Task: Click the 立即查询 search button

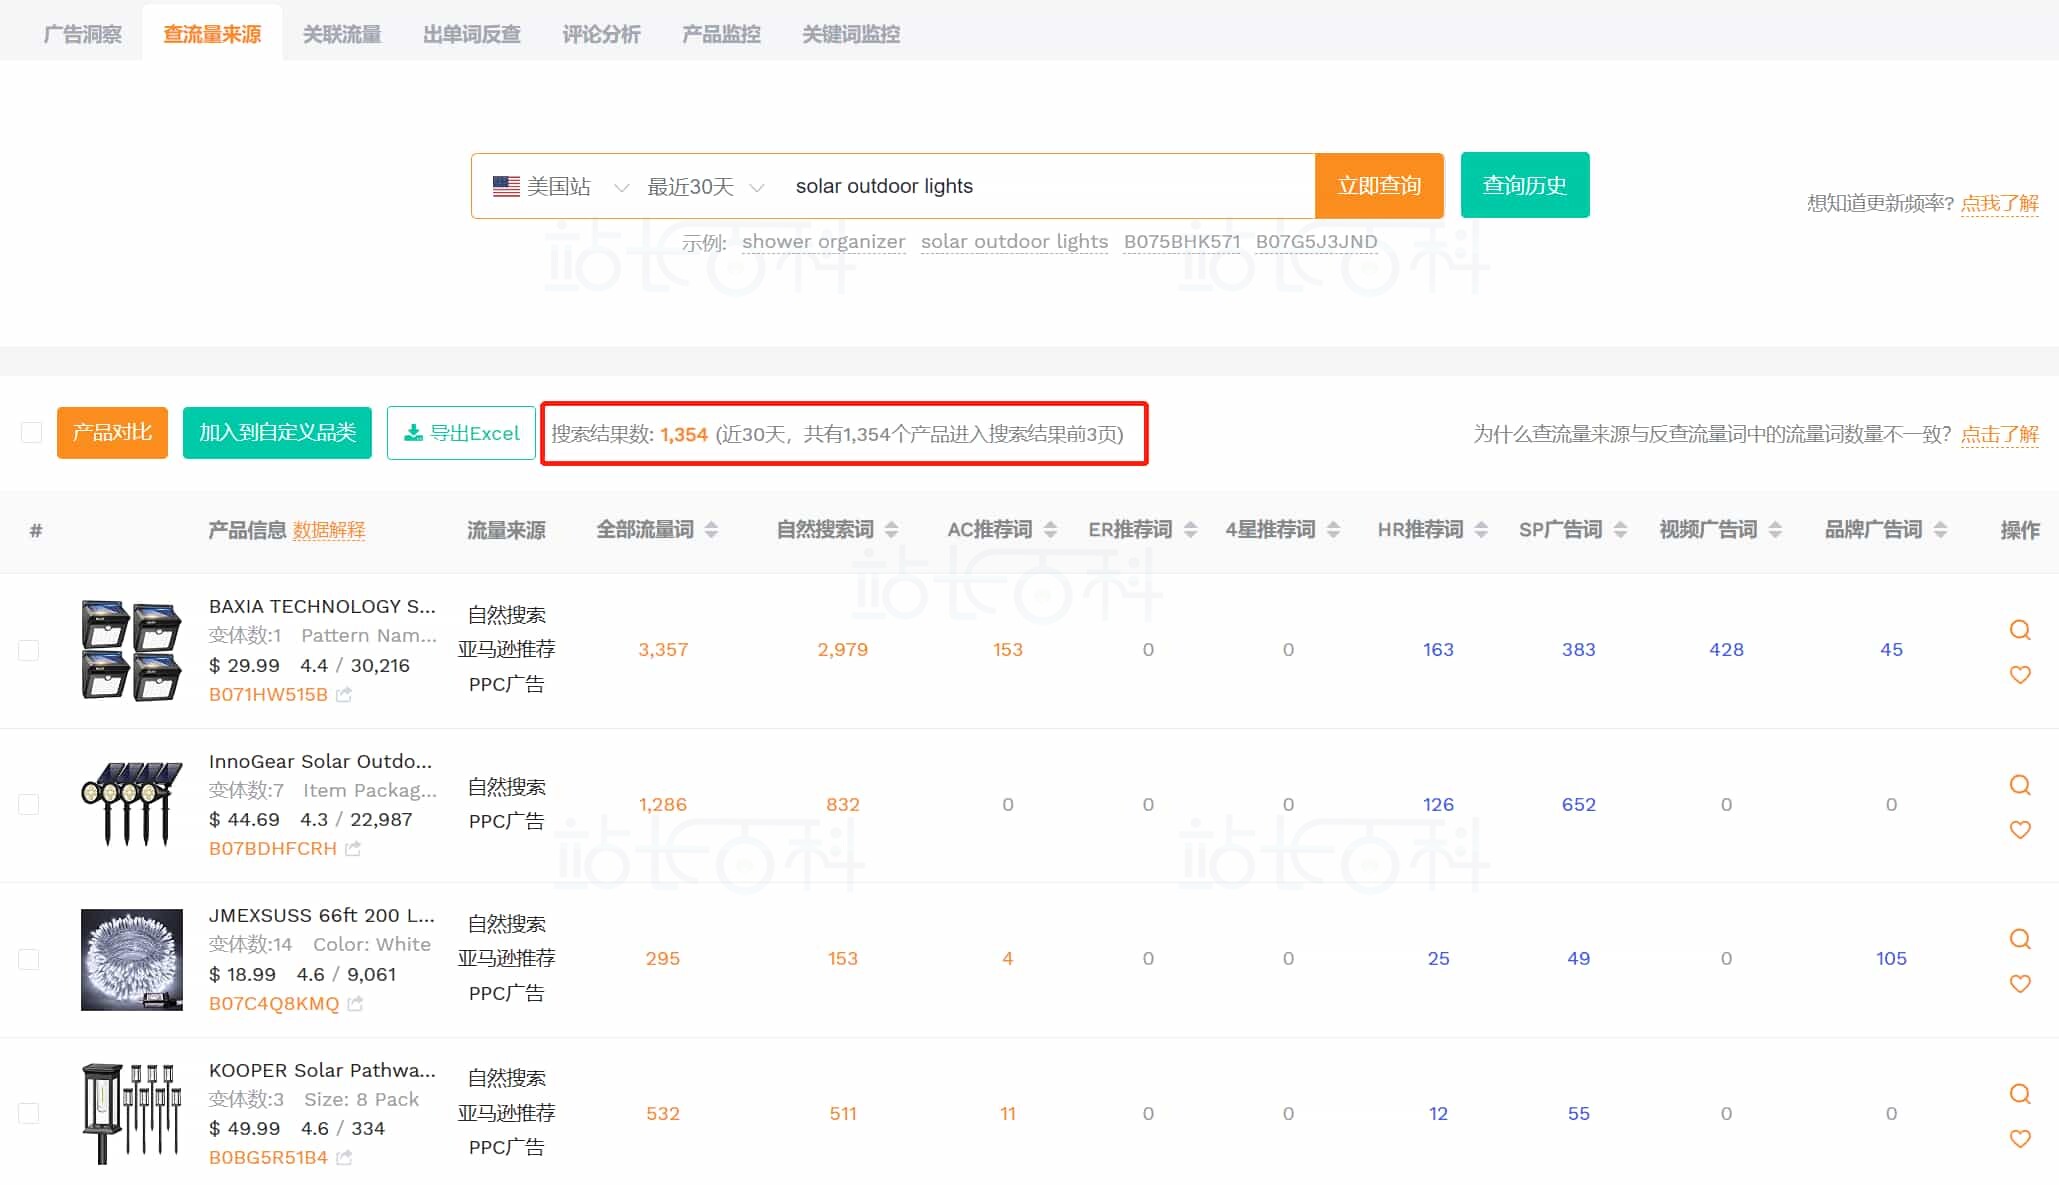Action: click(1379, 185)
